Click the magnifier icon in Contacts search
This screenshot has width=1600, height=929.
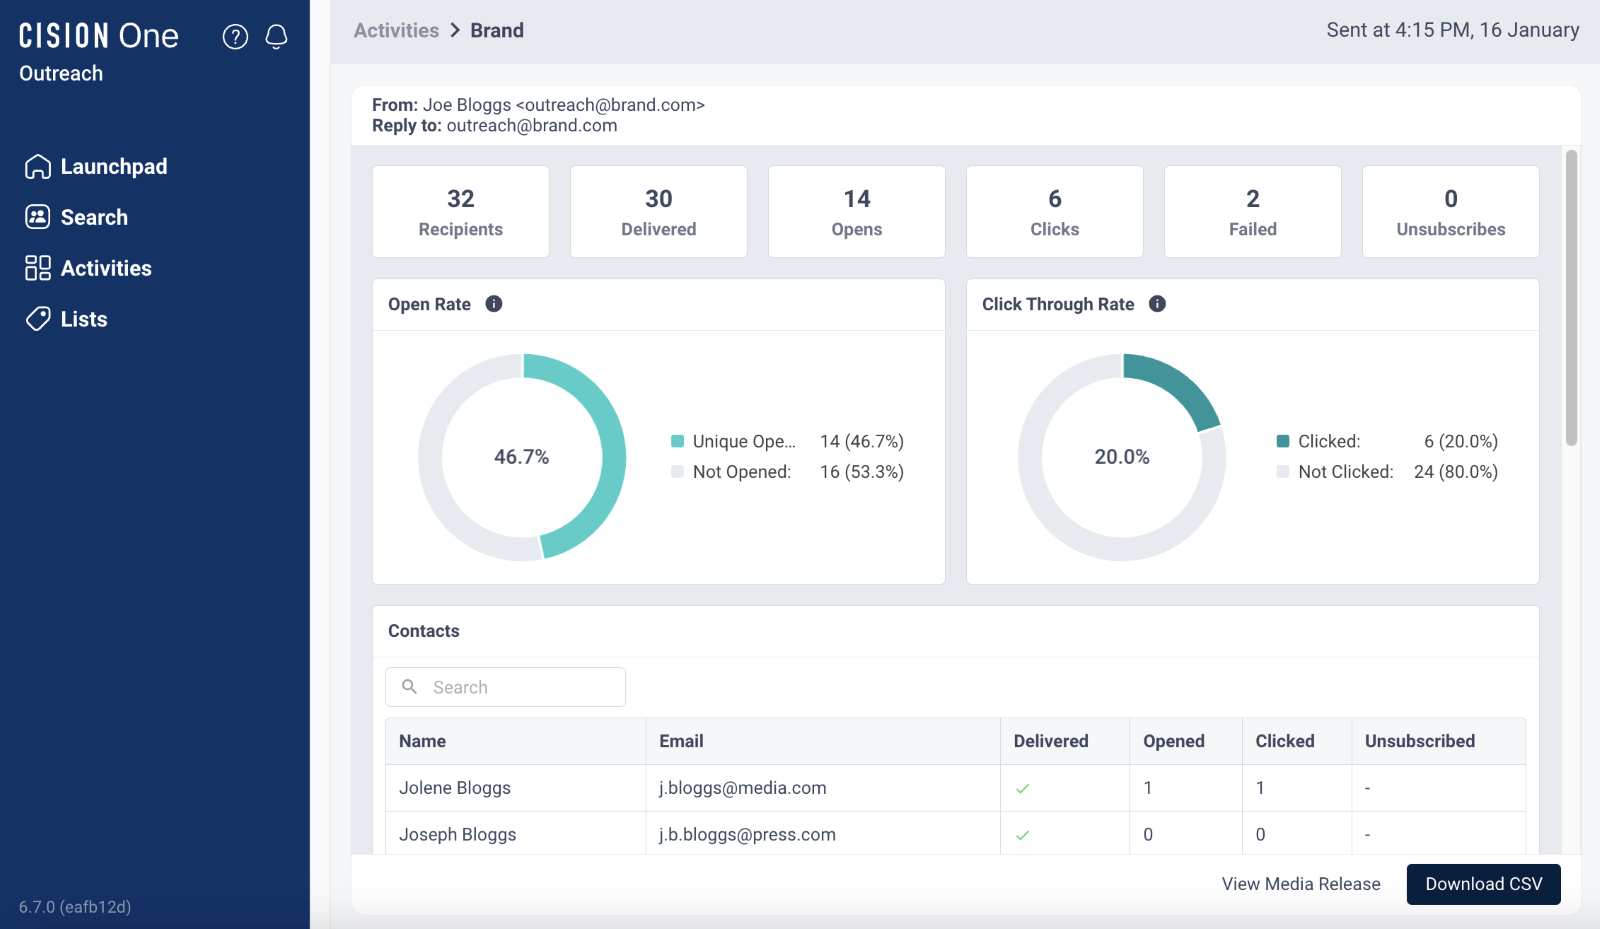pos(409,687)
